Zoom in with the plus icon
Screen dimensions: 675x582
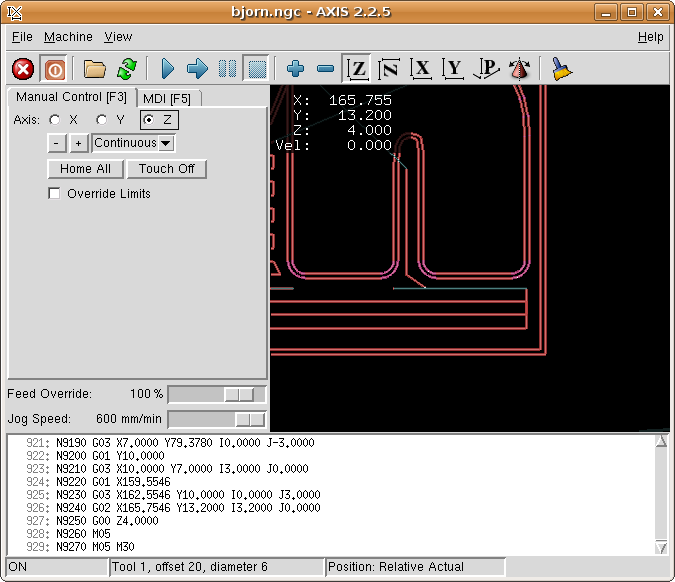pos(296,69)
